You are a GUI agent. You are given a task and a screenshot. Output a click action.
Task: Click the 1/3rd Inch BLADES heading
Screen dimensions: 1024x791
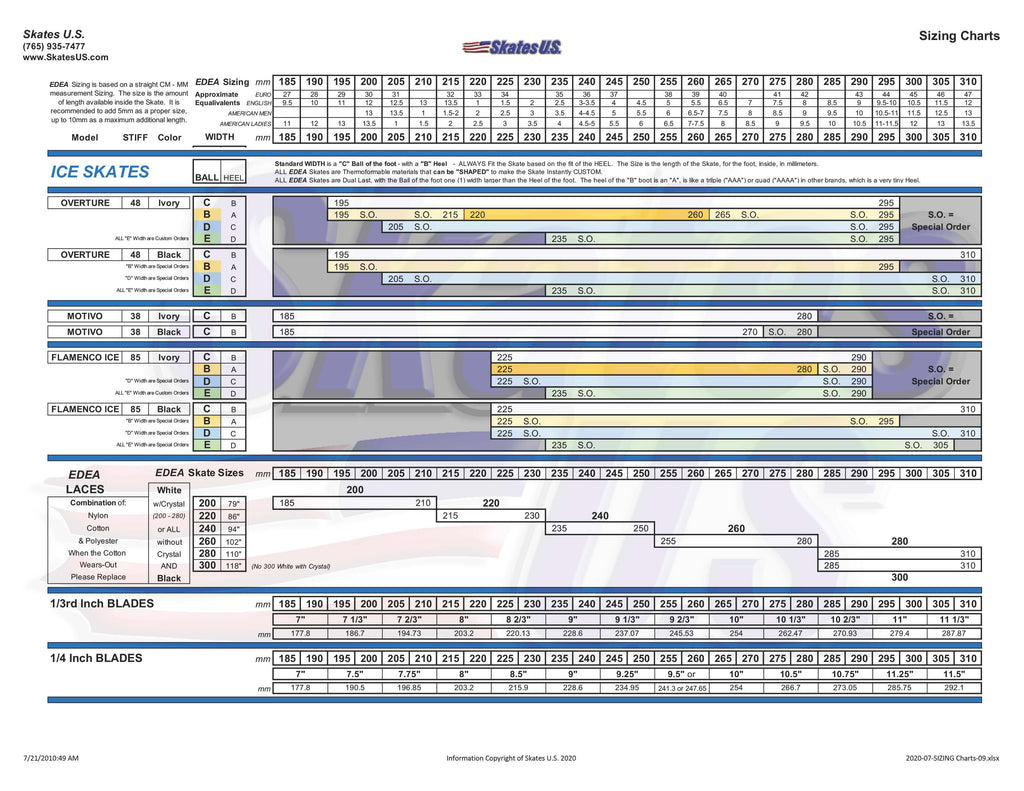[x=102, y=604]
